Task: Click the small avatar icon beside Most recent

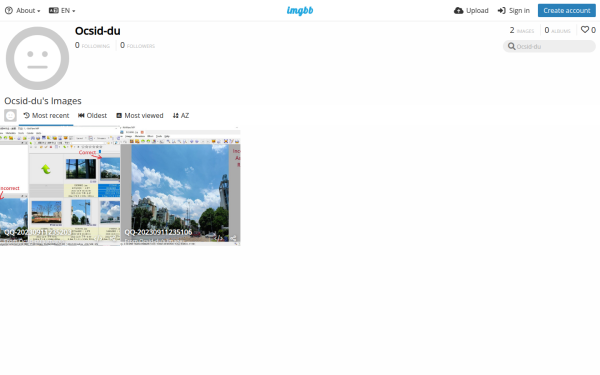Action: click(x=10, y=116)
